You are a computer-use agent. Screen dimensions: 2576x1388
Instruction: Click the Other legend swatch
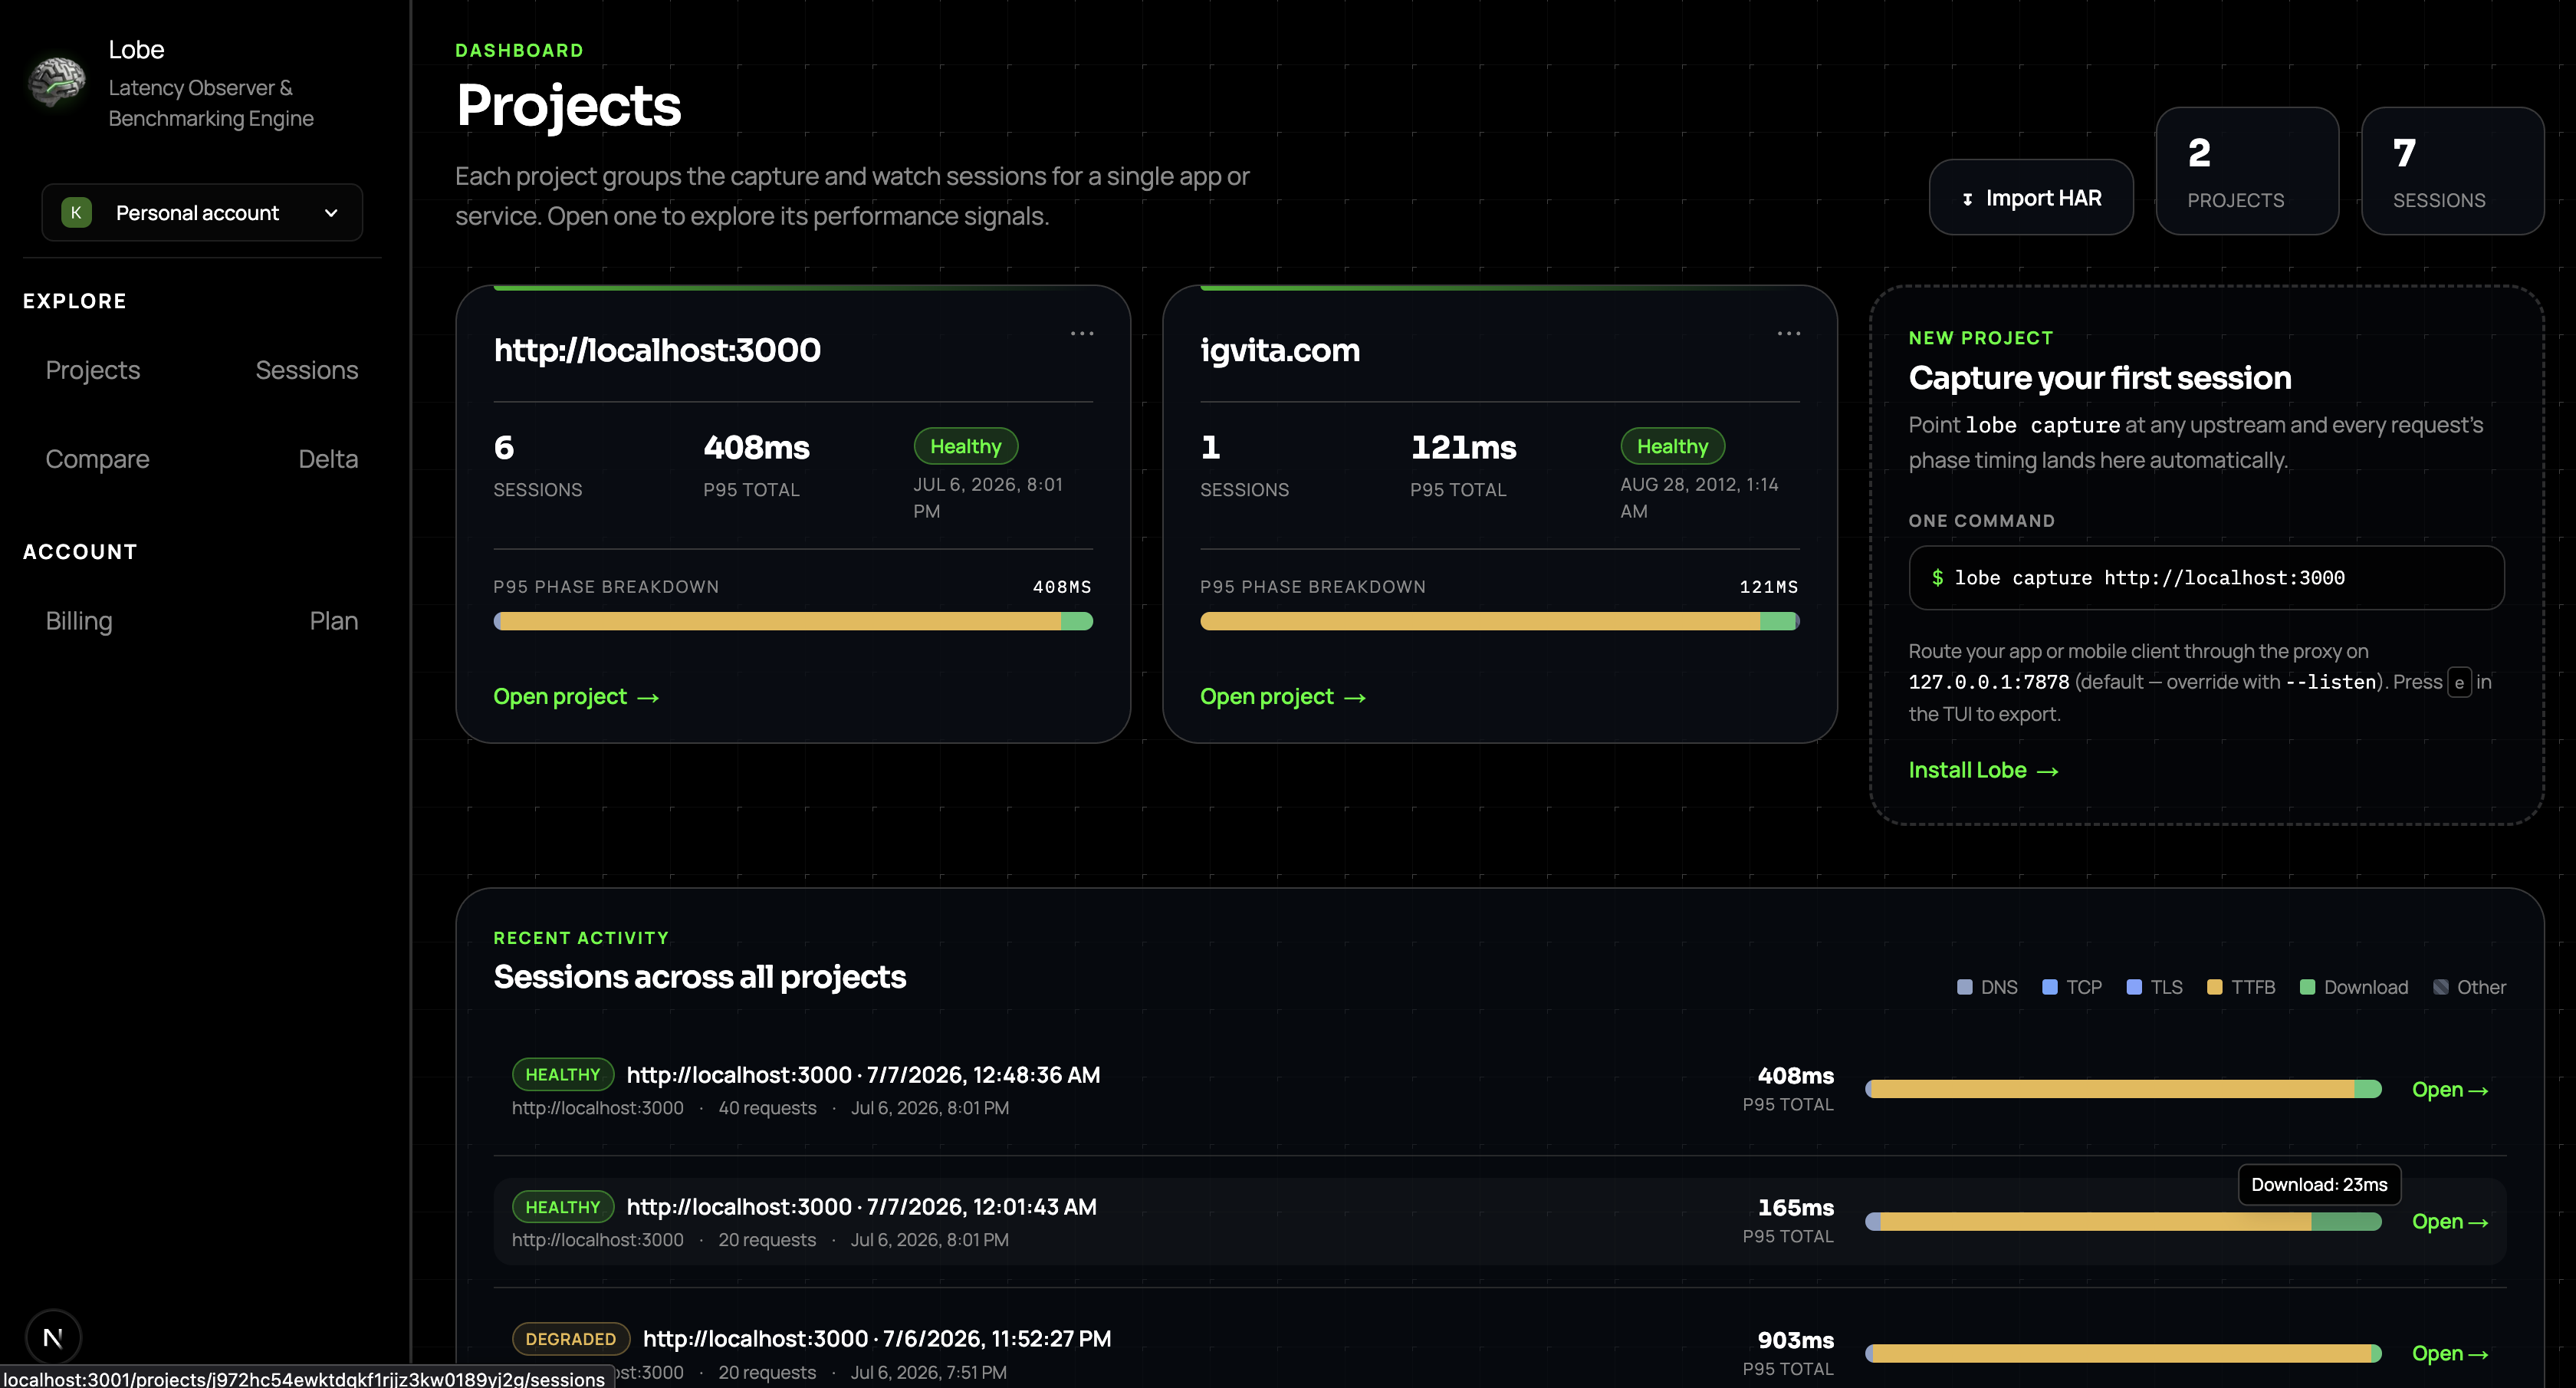click(x=2440, y=987)
